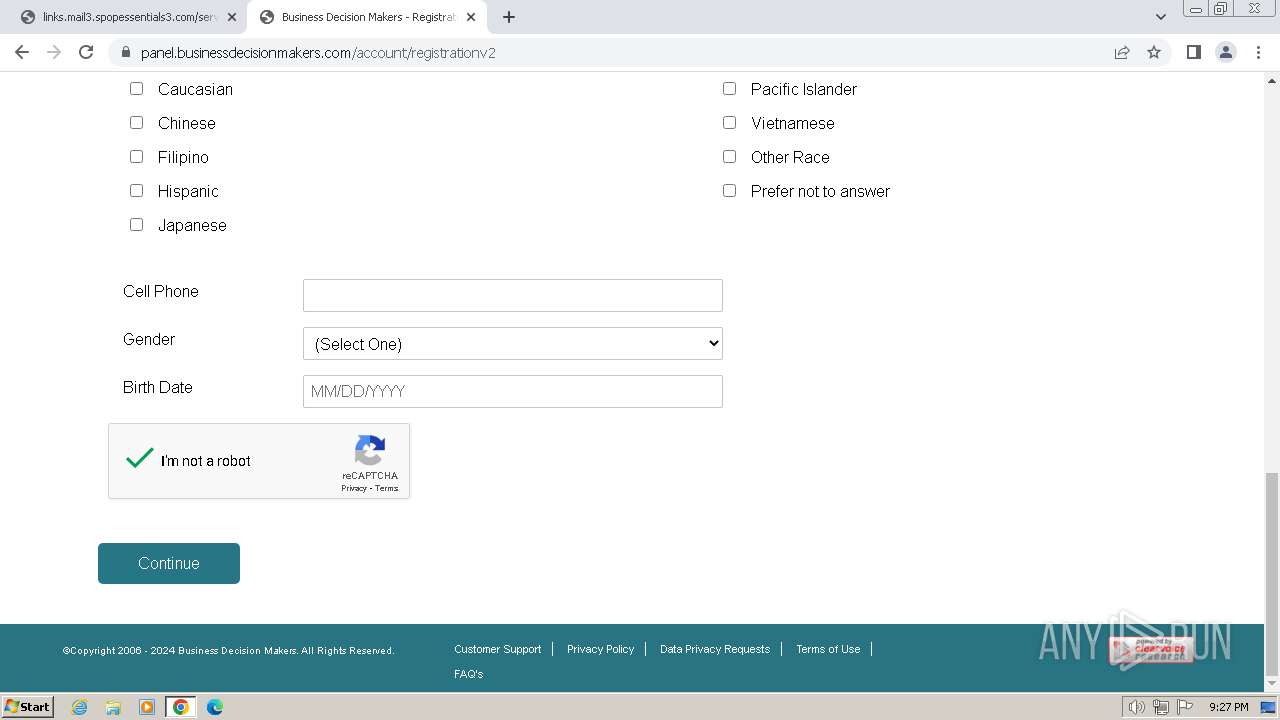Open the Terms of Use link
1280x720 pixels.
pos(828,649)
